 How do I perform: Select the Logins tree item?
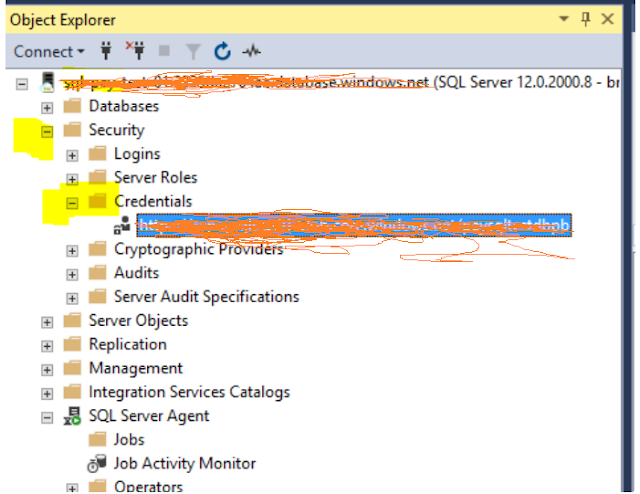click(137, 154)
